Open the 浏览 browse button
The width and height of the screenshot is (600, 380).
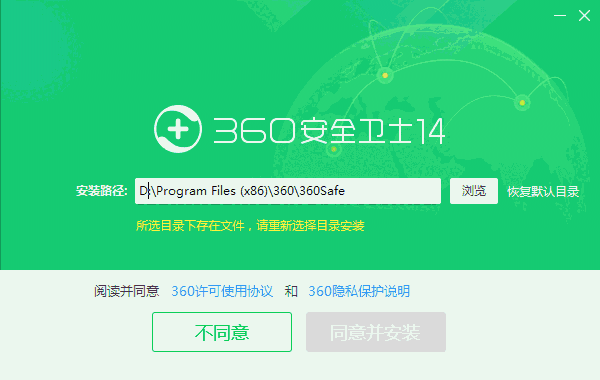tap(474, 191)
